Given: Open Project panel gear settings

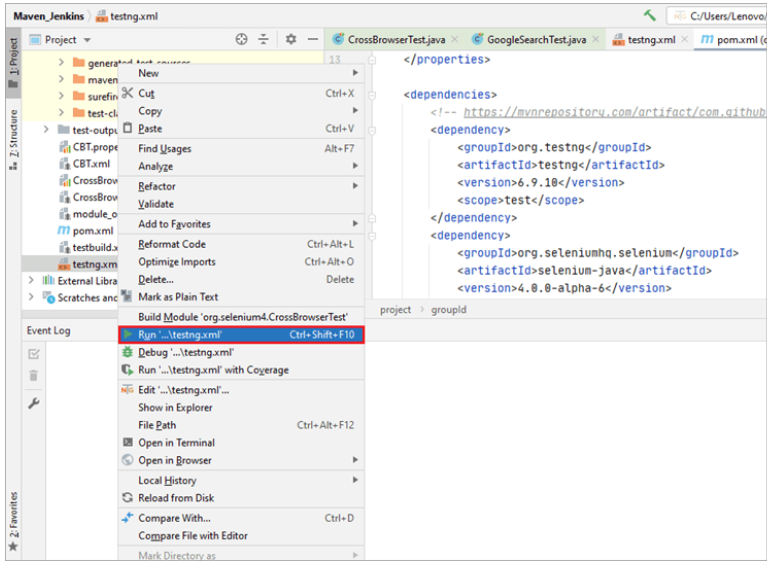Looking at the screenshot, I should pos(291,40).
